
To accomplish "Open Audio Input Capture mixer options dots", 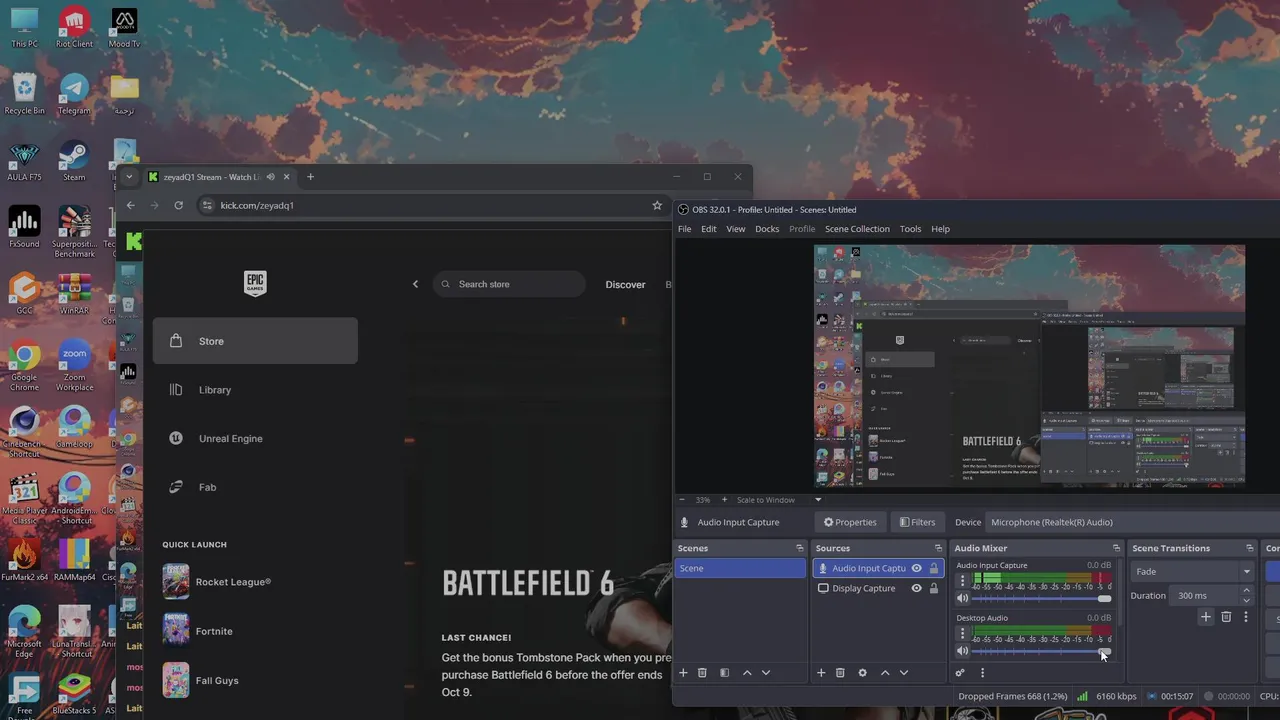I will (963, 579).
